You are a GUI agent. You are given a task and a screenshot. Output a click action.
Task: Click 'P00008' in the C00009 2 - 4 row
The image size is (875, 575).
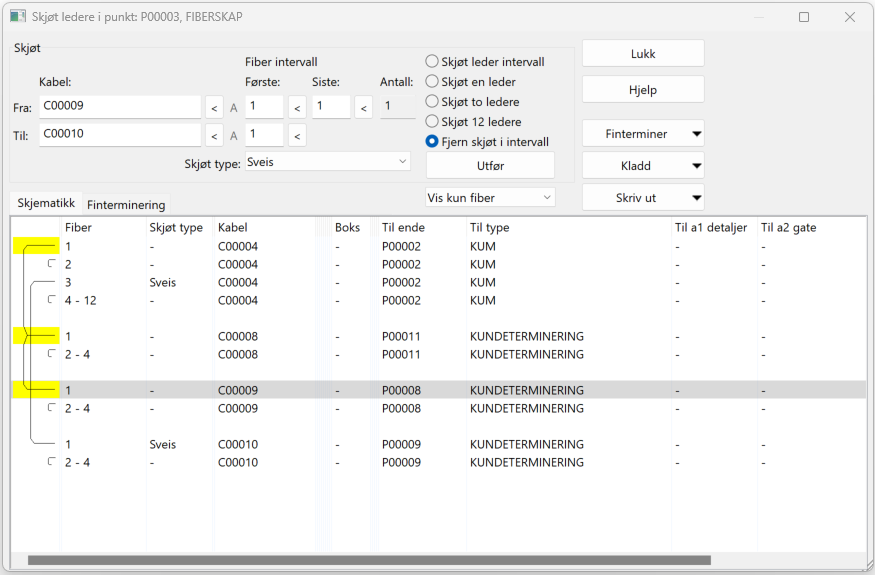click(x=401, y=408)
